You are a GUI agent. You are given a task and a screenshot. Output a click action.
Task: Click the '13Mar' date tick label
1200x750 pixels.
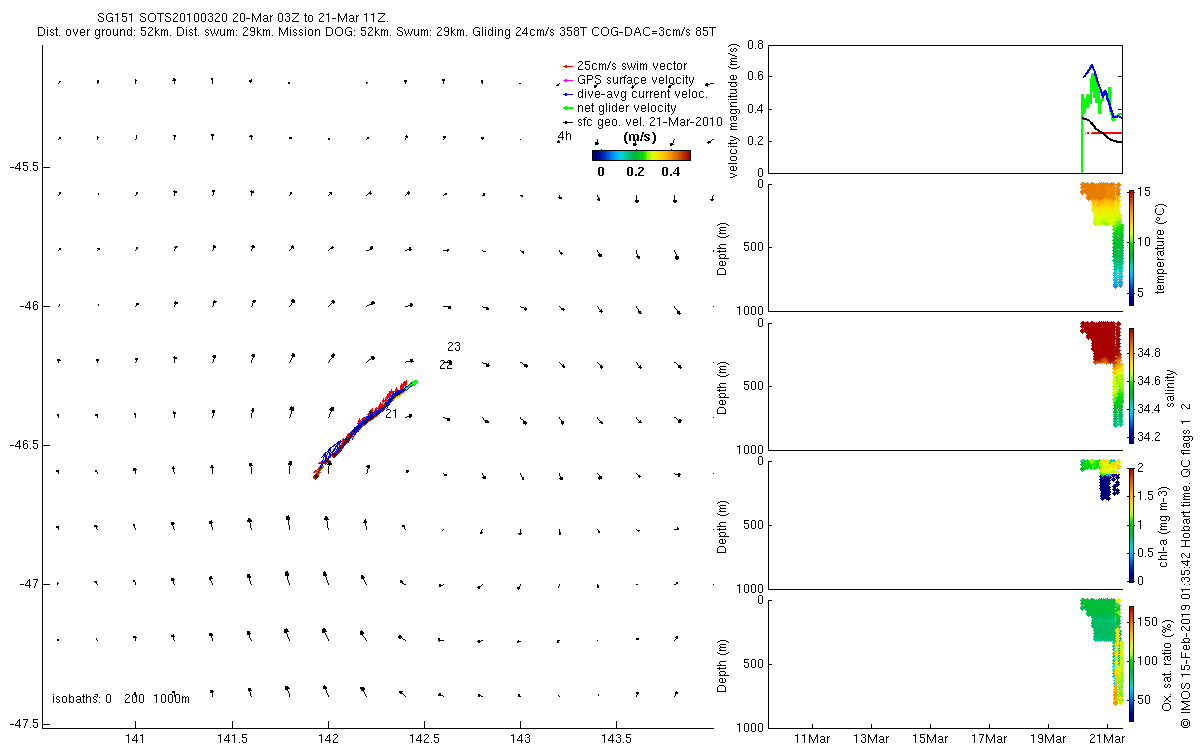(x=871, y=739)
